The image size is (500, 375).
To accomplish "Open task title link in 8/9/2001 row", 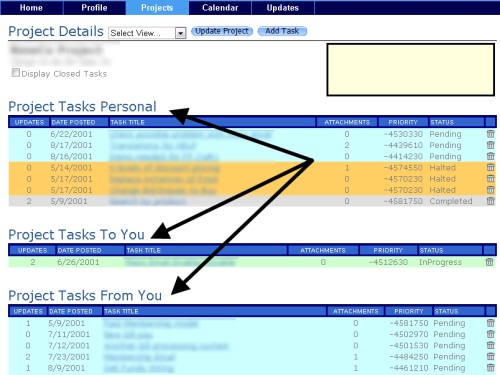I will coord(139,368).
